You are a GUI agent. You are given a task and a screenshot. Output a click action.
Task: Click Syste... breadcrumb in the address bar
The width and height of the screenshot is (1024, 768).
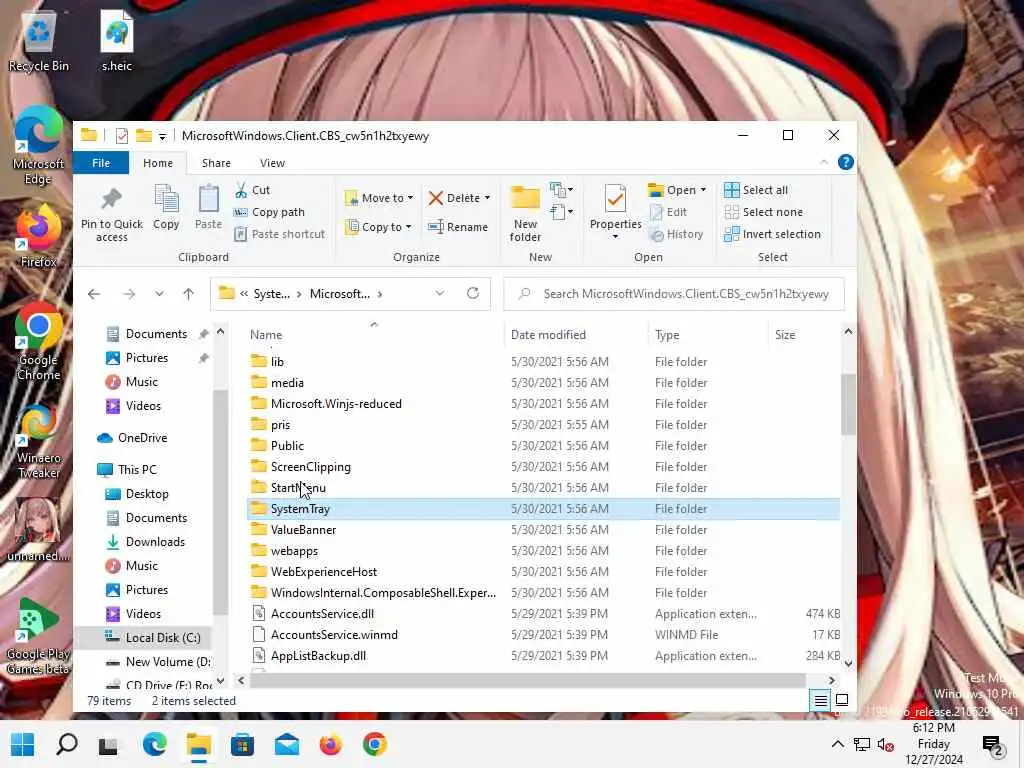[272, 294]
